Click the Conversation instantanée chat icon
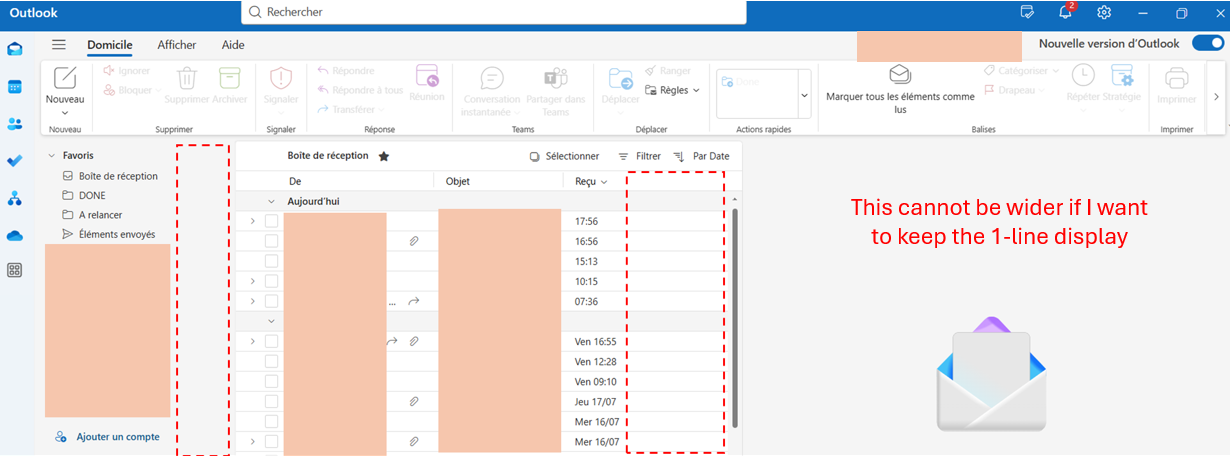 [x=491, y=78]
